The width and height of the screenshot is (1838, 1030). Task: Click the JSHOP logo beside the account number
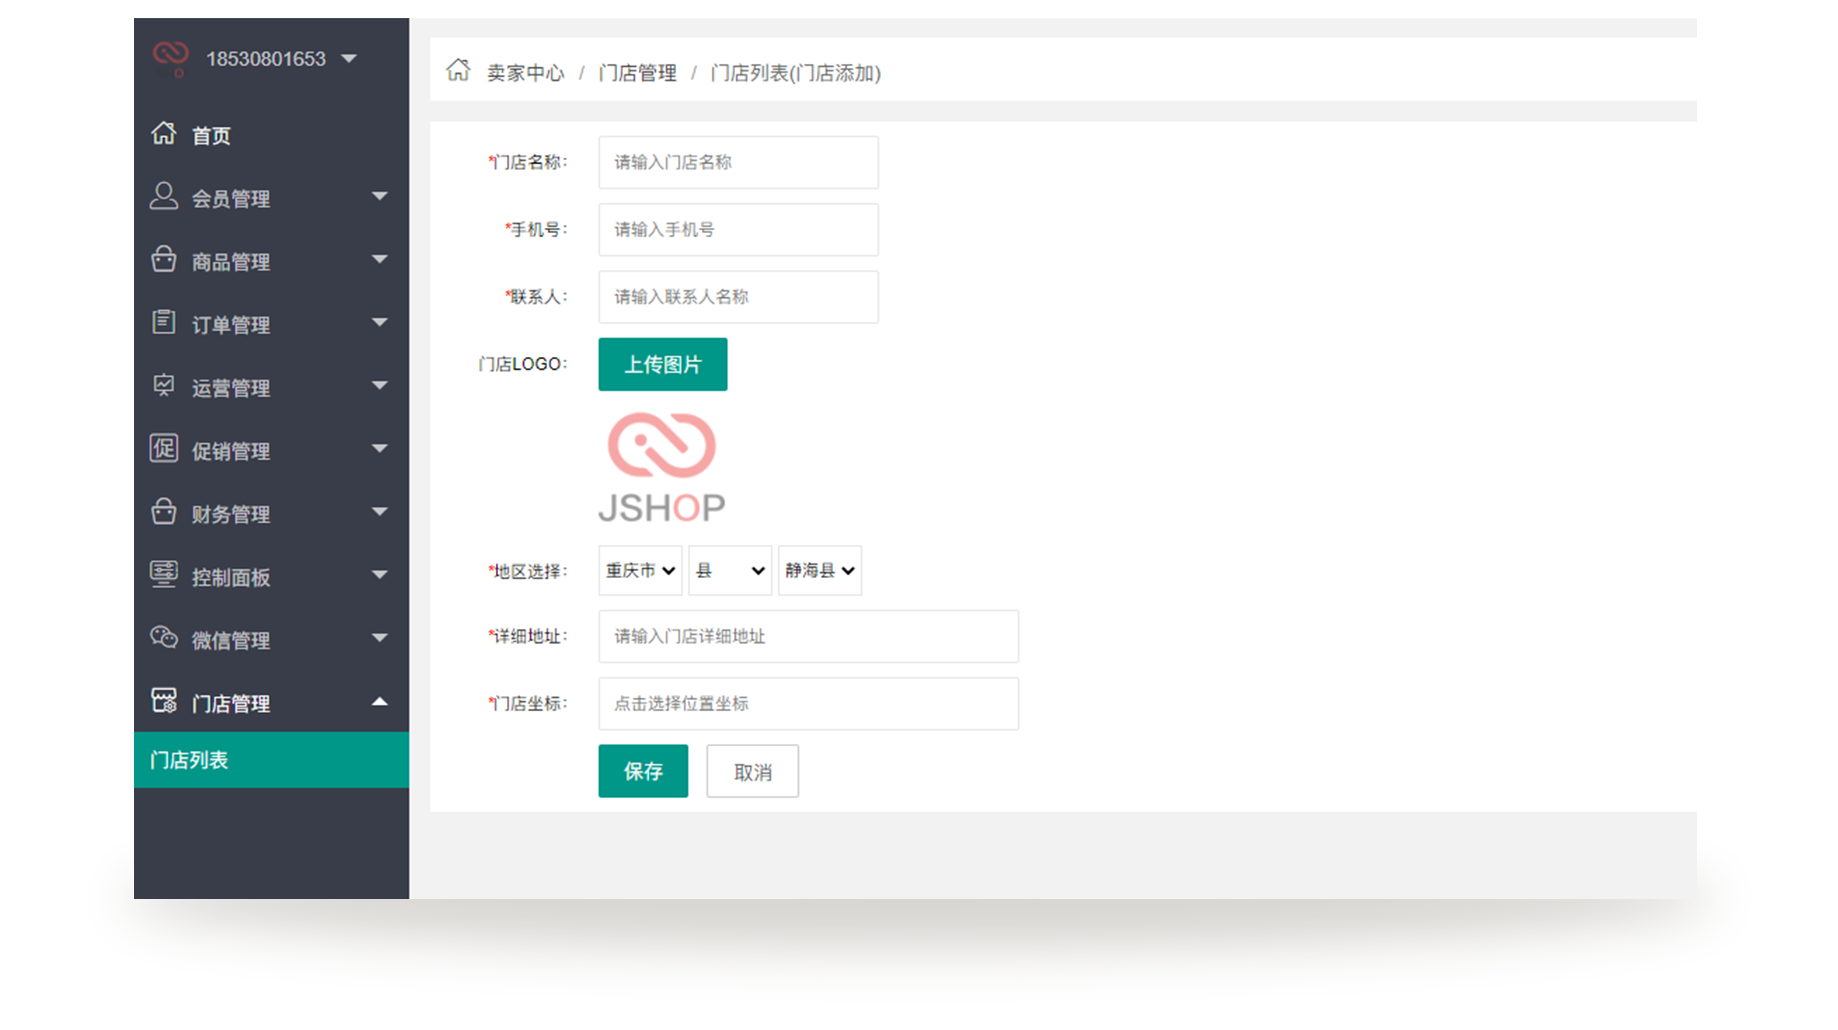point(170,58)
